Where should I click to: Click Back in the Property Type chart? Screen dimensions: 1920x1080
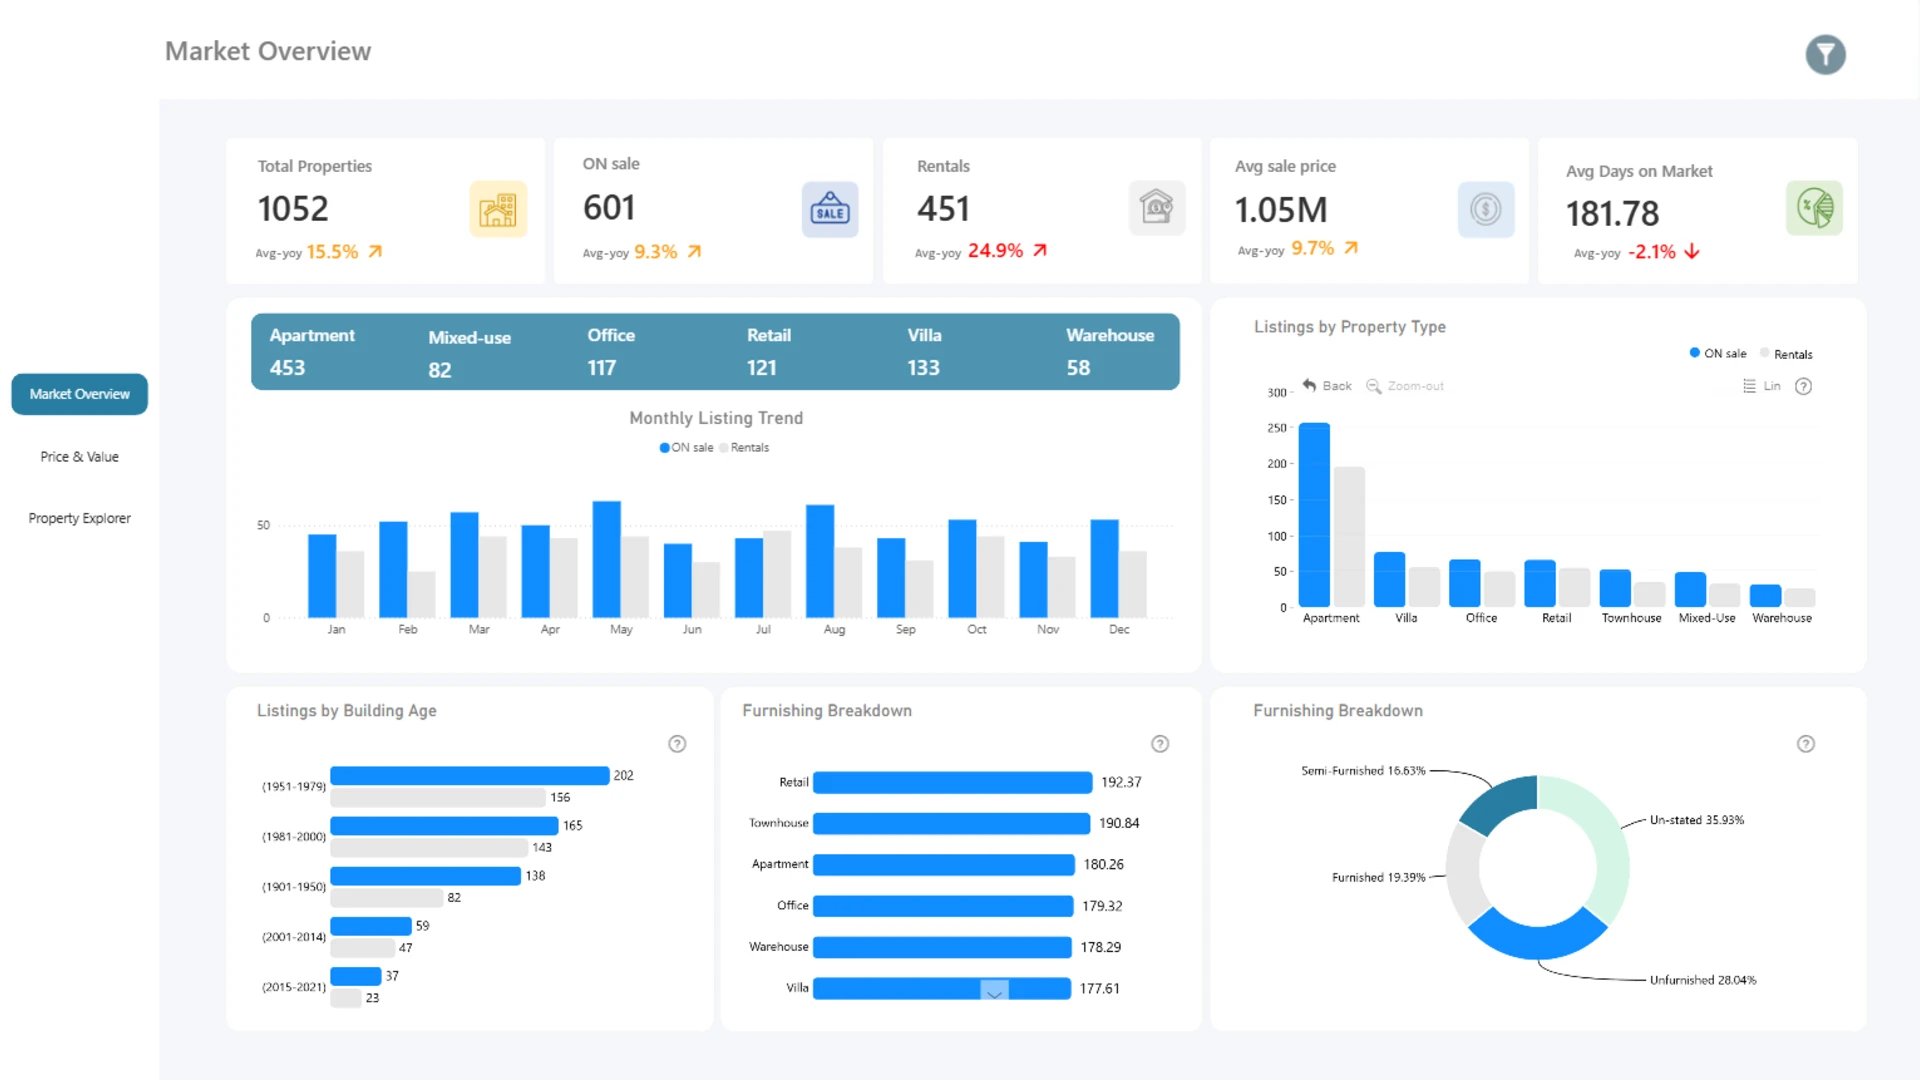[x=1327, y=386]
